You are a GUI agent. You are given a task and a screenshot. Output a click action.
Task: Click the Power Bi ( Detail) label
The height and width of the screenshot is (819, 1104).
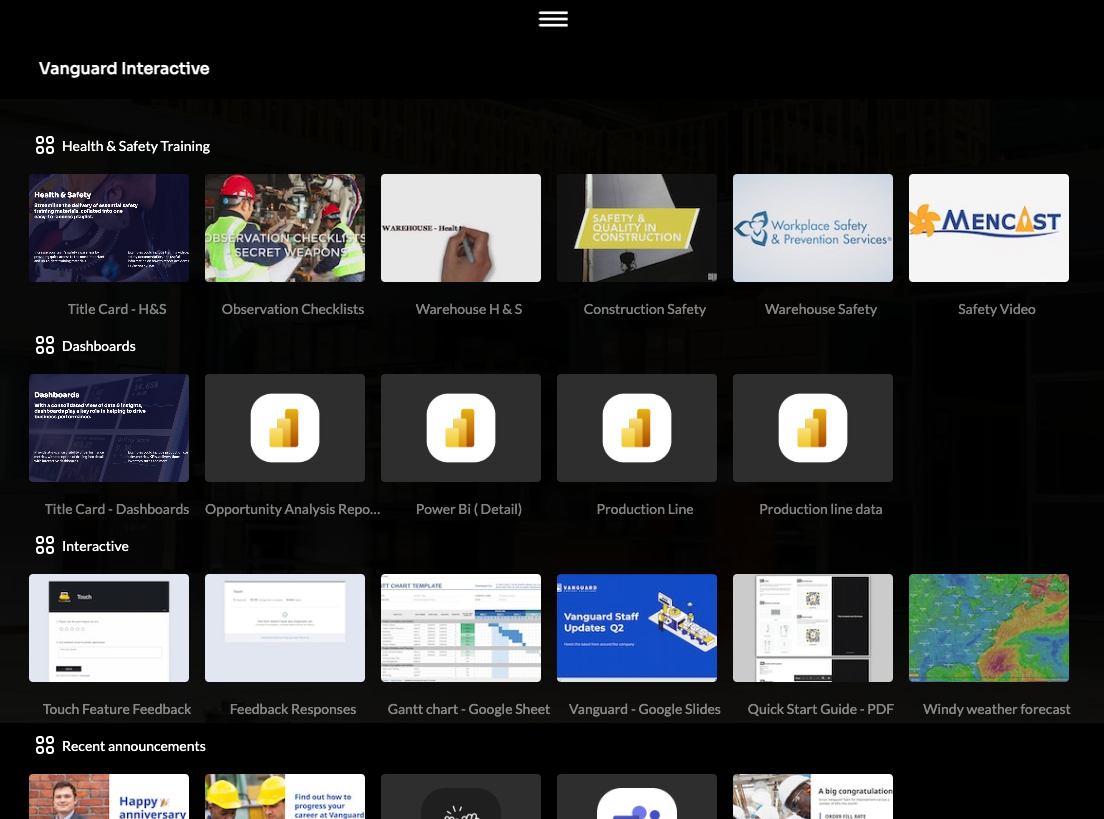pos(469,509)
